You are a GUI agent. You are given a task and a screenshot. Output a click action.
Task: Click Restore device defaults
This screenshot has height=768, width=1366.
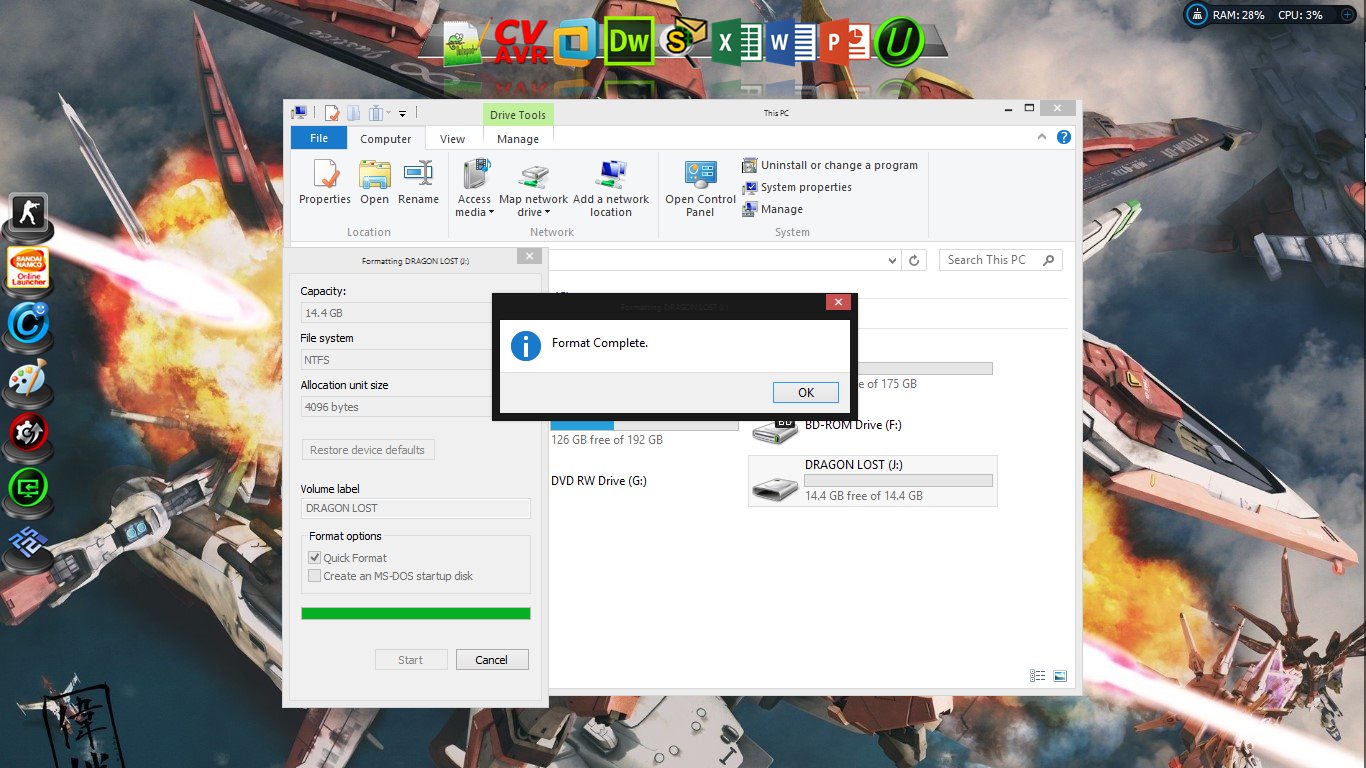coord(368,450)
